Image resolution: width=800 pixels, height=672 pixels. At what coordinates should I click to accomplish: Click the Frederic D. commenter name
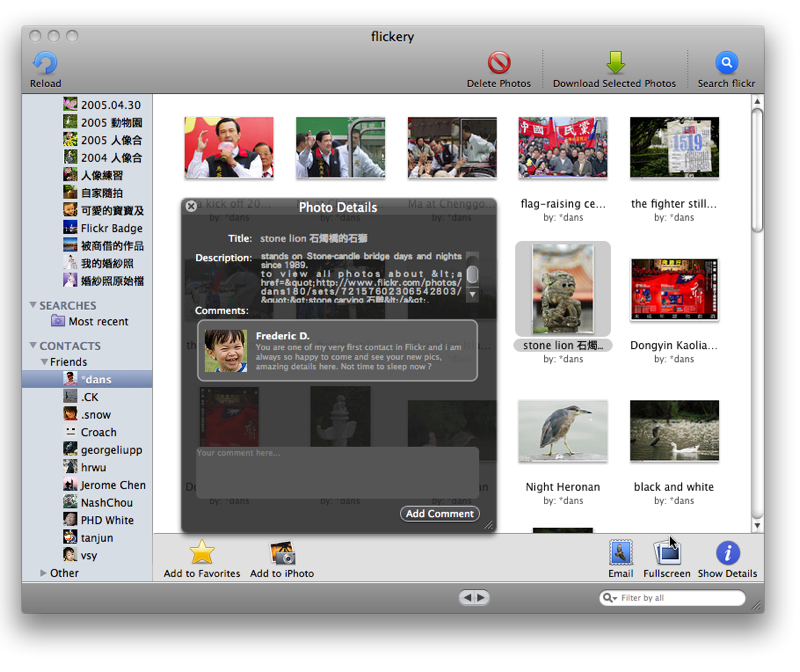pos(283,336)
